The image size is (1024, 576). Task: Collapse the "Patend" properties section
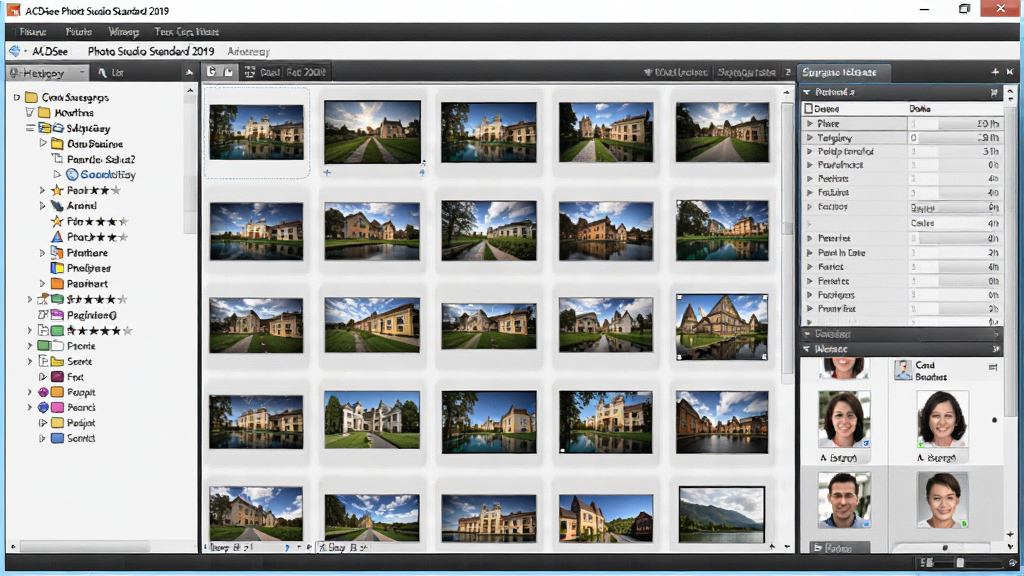coord(807,92)
